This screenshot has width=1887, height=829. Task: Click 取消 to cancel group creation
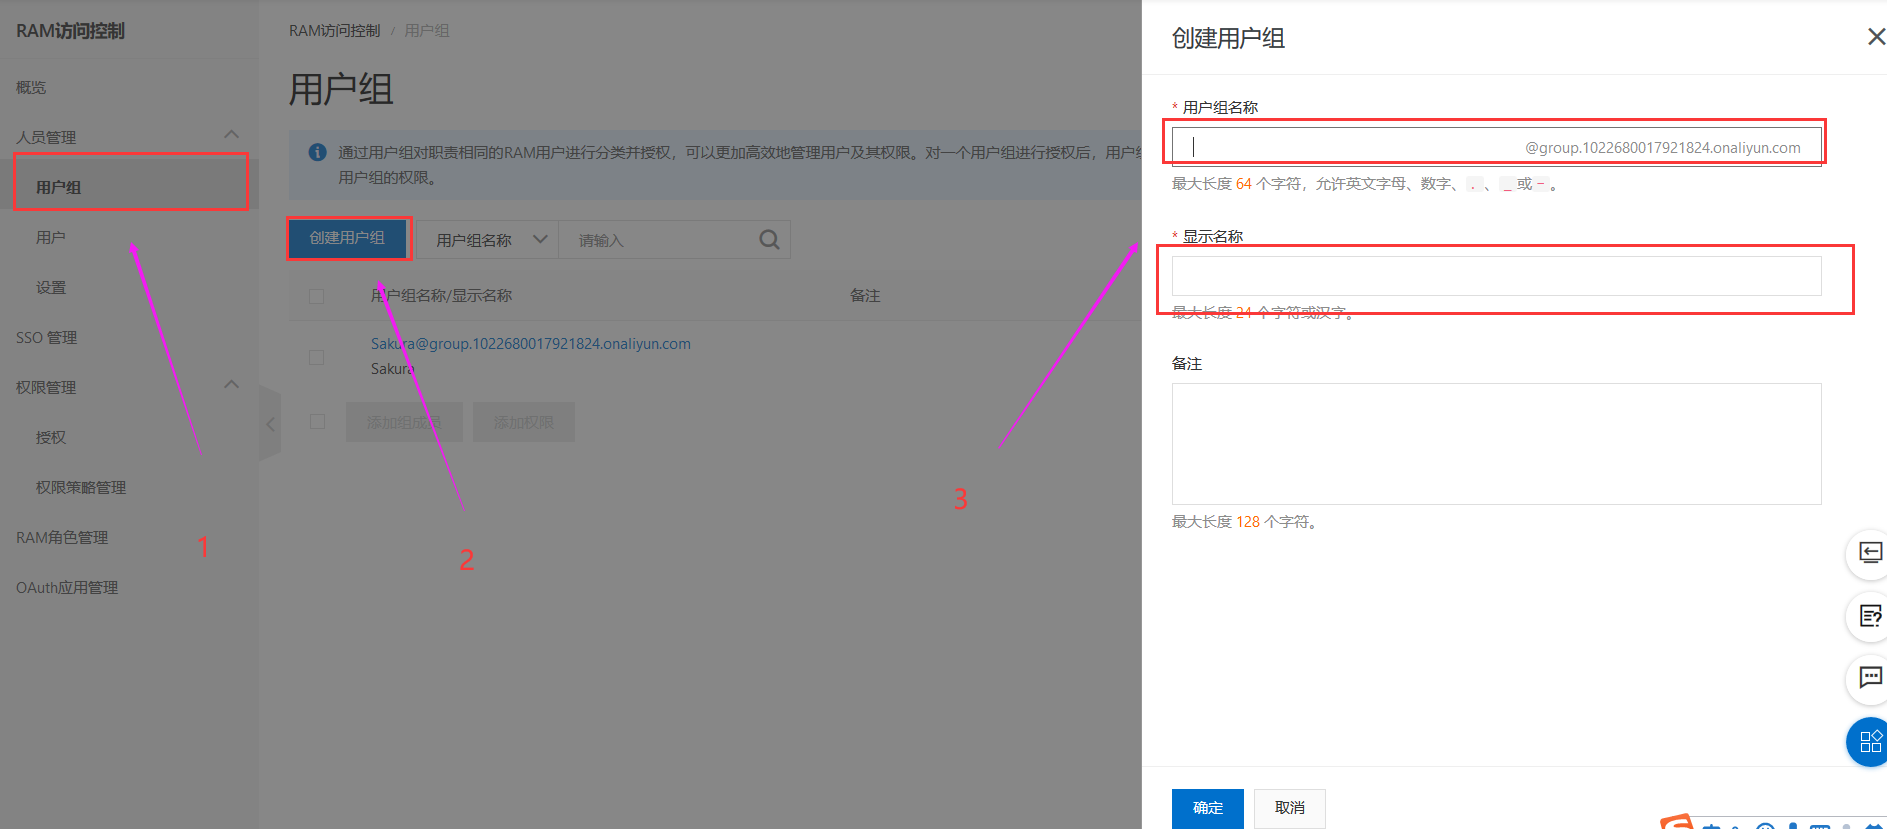1290,808
